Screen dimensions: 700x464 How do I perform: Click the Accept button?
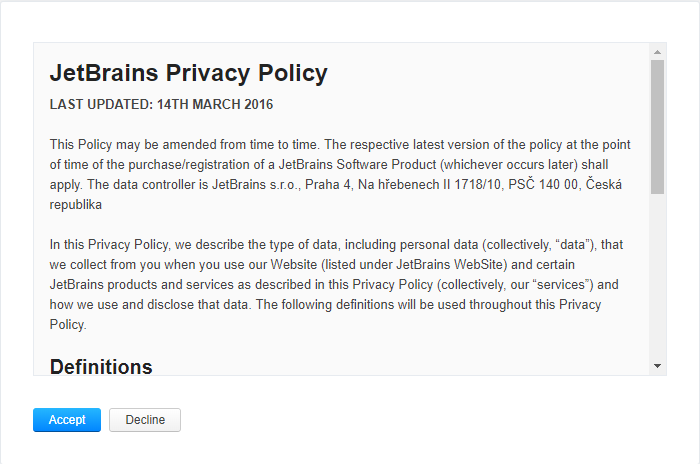(67, 420)
